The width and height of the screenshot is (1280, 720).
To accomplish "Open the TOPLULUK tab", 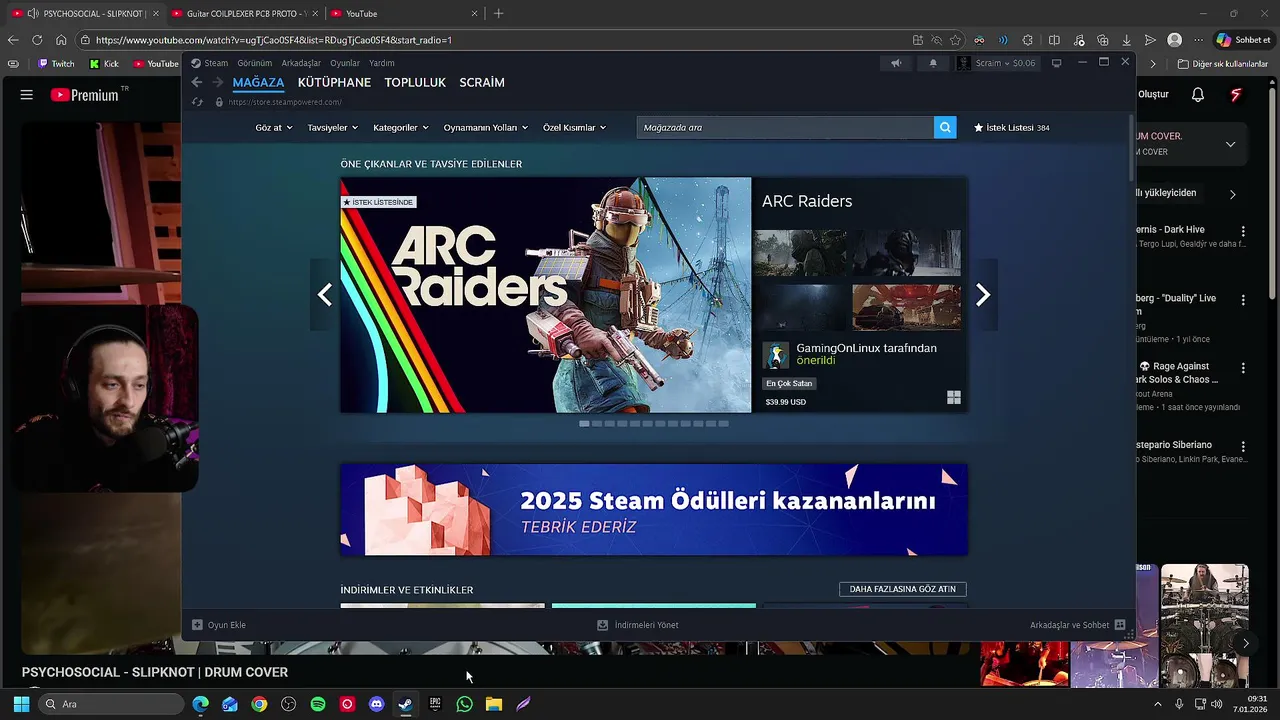I will tap(415, 82).
